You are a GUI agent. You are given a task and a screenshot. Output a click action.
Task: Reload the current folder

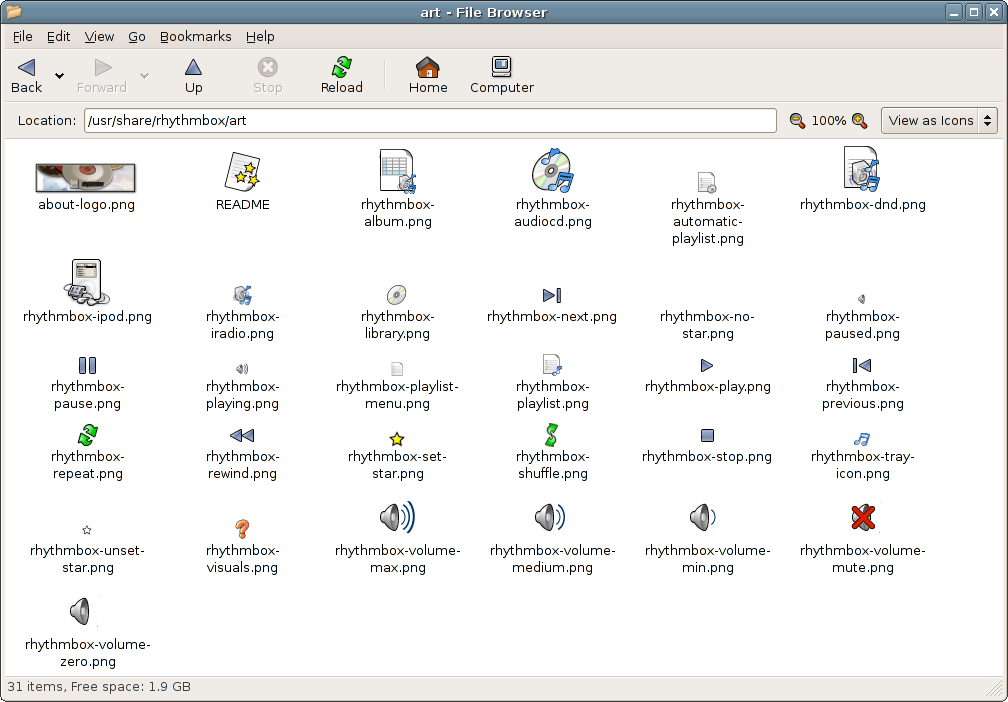pyautogui.click(x=341, y=76)
